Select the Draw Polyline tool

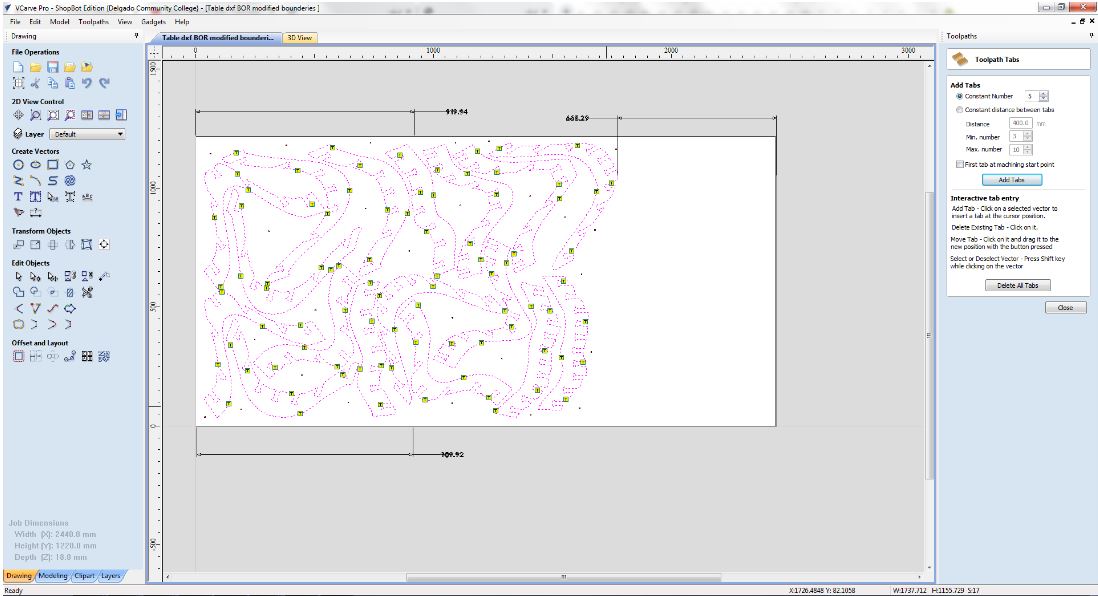tap(18, 181)
